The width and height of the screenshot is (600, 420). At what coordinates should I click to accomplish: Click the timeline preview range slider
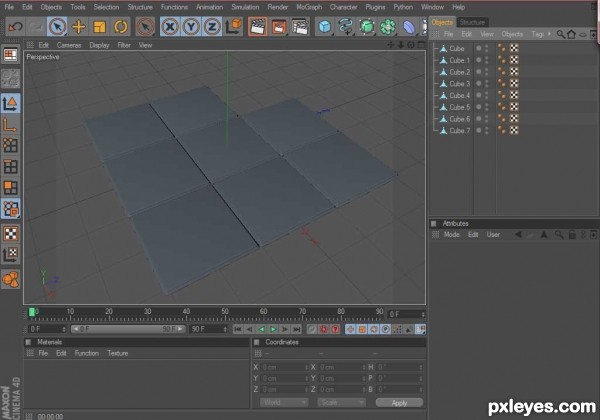tap(128, 329)
